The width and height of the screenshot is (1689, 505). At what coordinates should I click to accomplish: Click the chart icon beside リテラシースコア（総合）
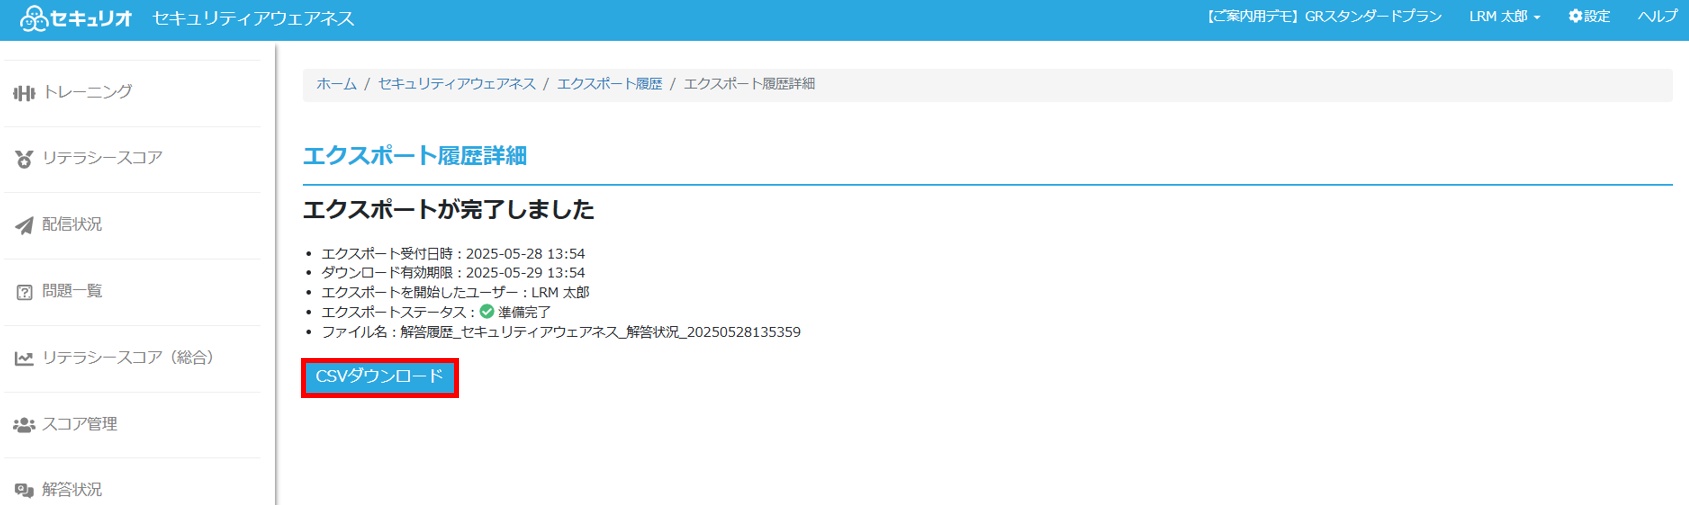[24, 358]
